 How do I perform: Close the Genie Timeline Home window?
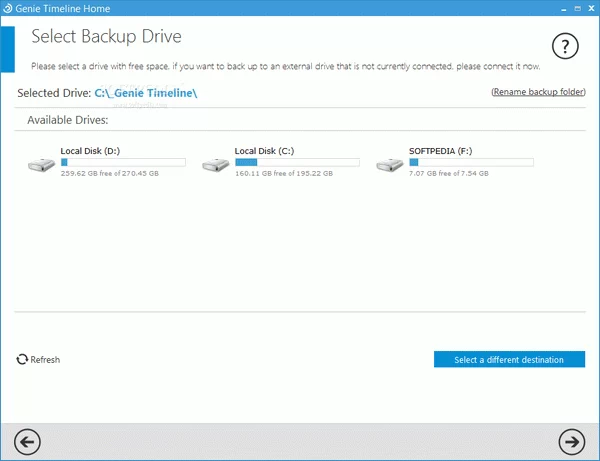click(x=591, y=8)
